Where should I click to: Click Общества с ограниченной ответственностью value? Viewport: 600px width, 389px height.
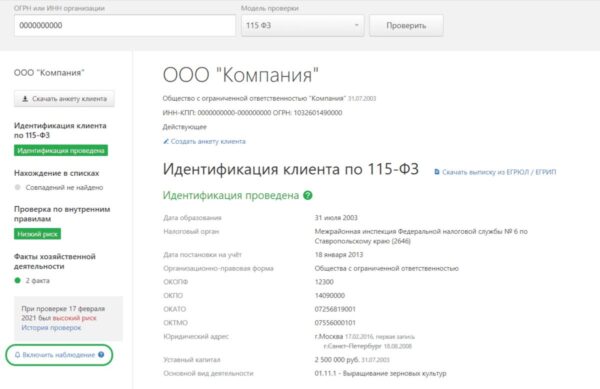(x=386, y=268)
